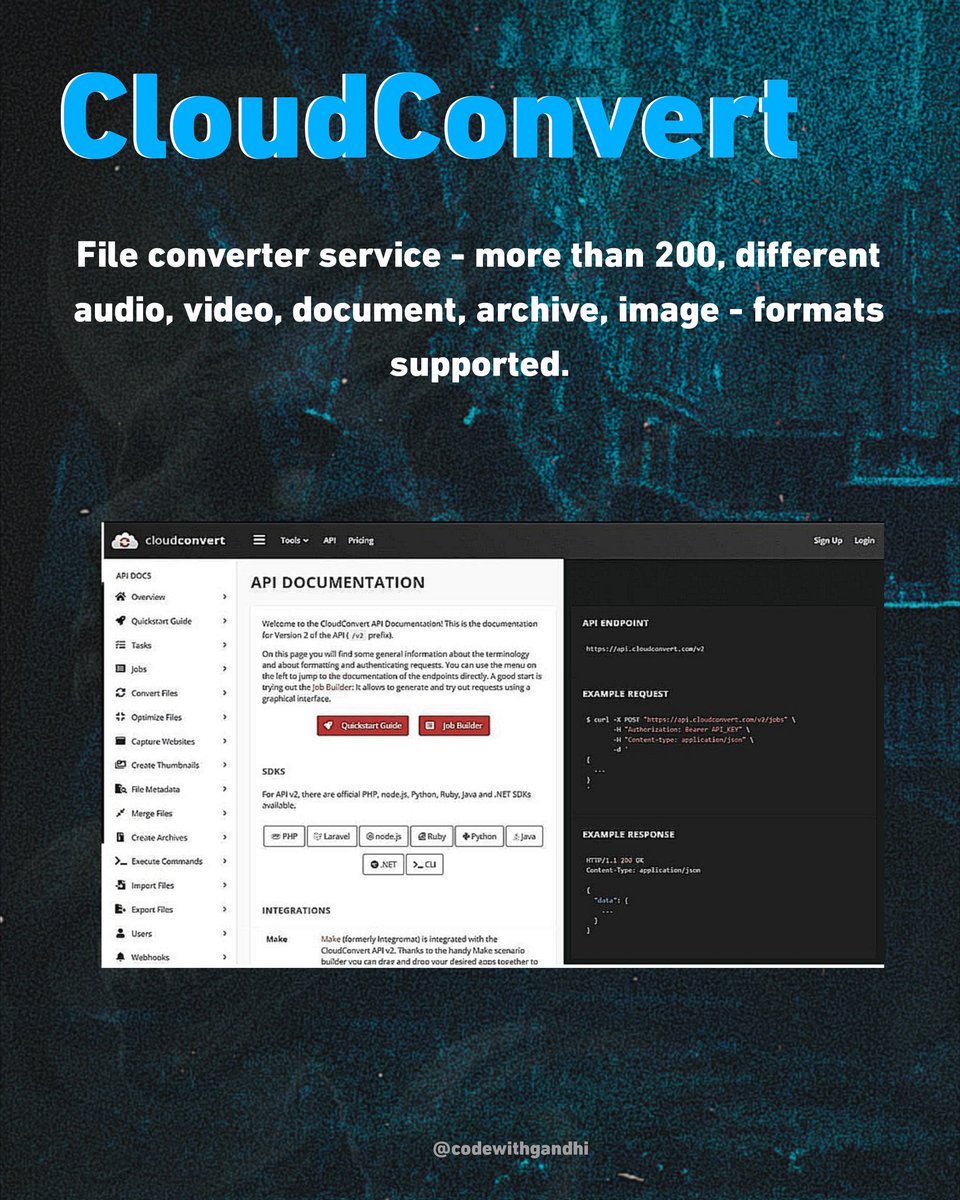This screenshot has height=1200, width=960.
Task: Click the EXAMPLE REQUEST heading
Action: (x=626, y=693)
